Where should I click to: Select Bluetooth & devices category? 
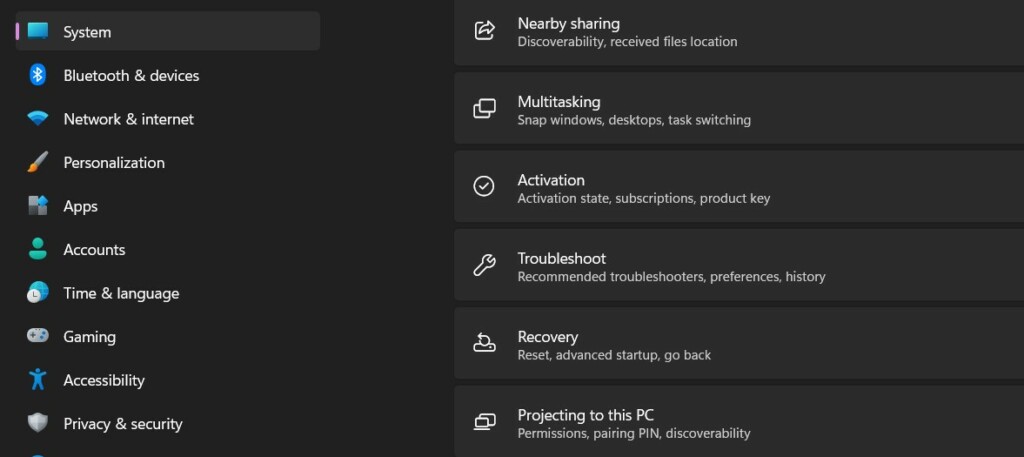(131, 75)
